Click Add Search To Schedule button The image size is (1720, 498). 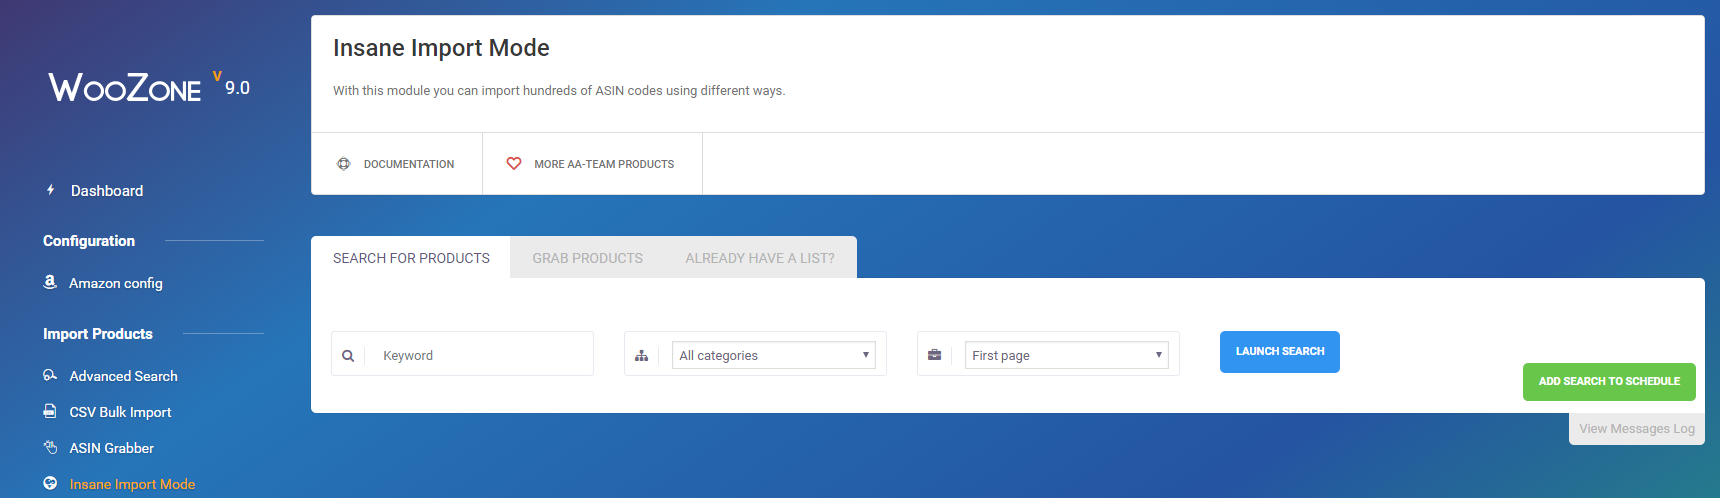(1609, 382)
